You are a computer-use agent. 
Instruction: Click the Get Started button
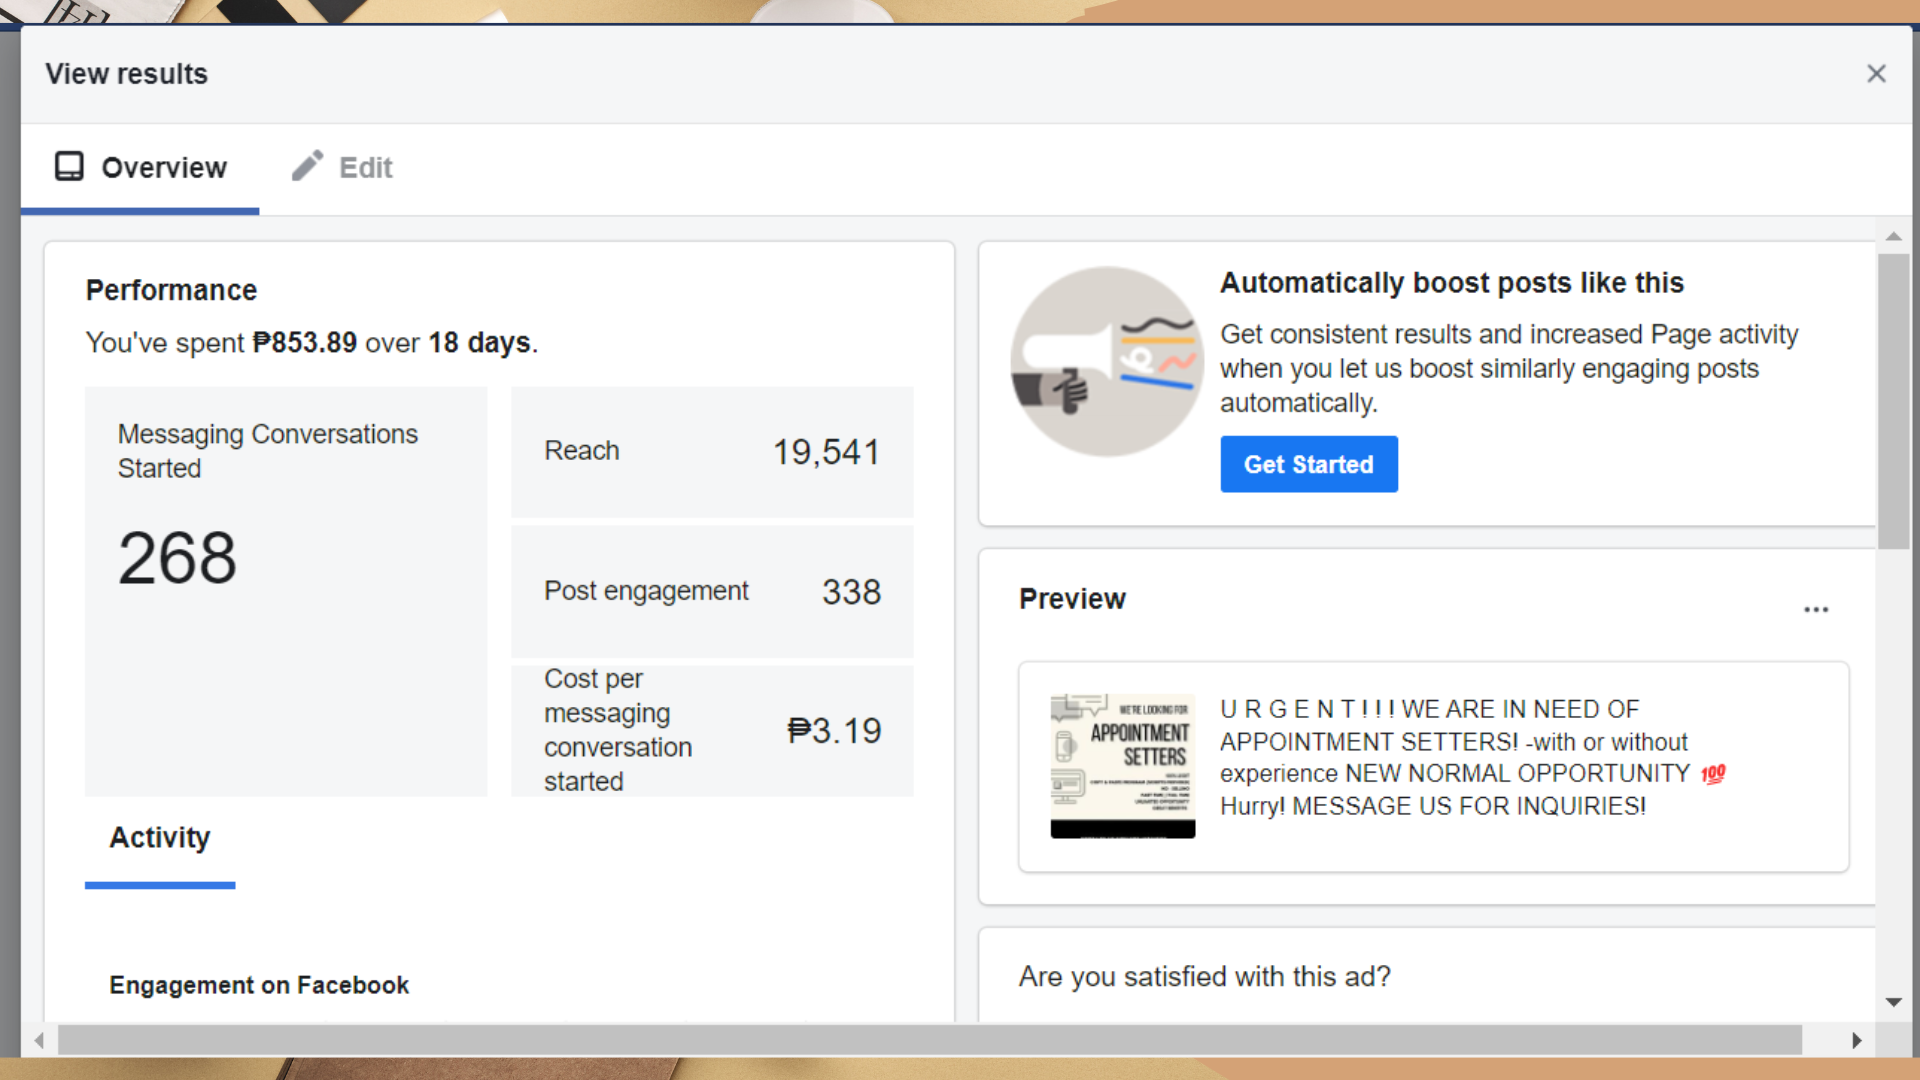pyautogui.click(x=1308, y=464)
